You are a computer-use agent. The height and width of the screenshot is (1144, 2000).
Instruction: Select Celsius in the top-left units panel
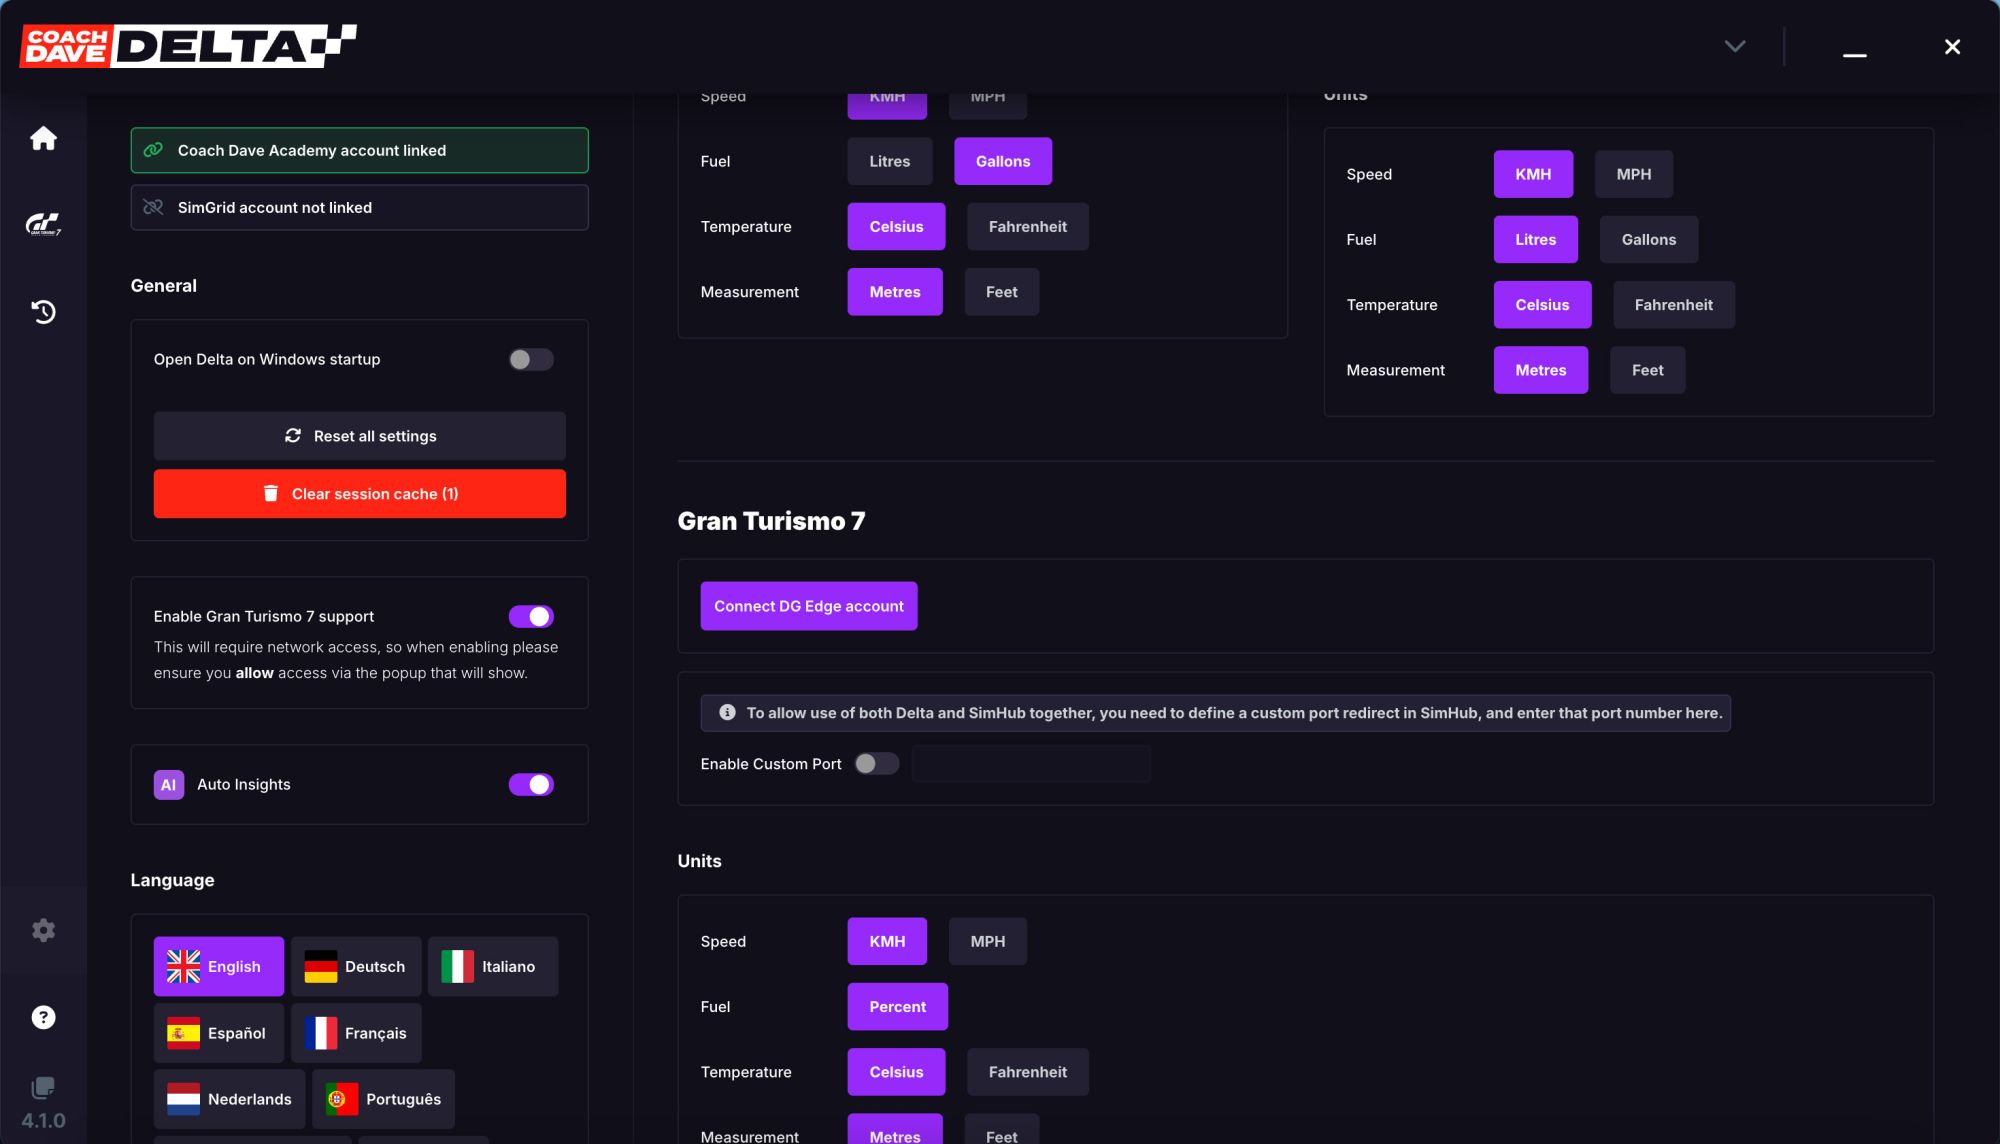(896, 227)
